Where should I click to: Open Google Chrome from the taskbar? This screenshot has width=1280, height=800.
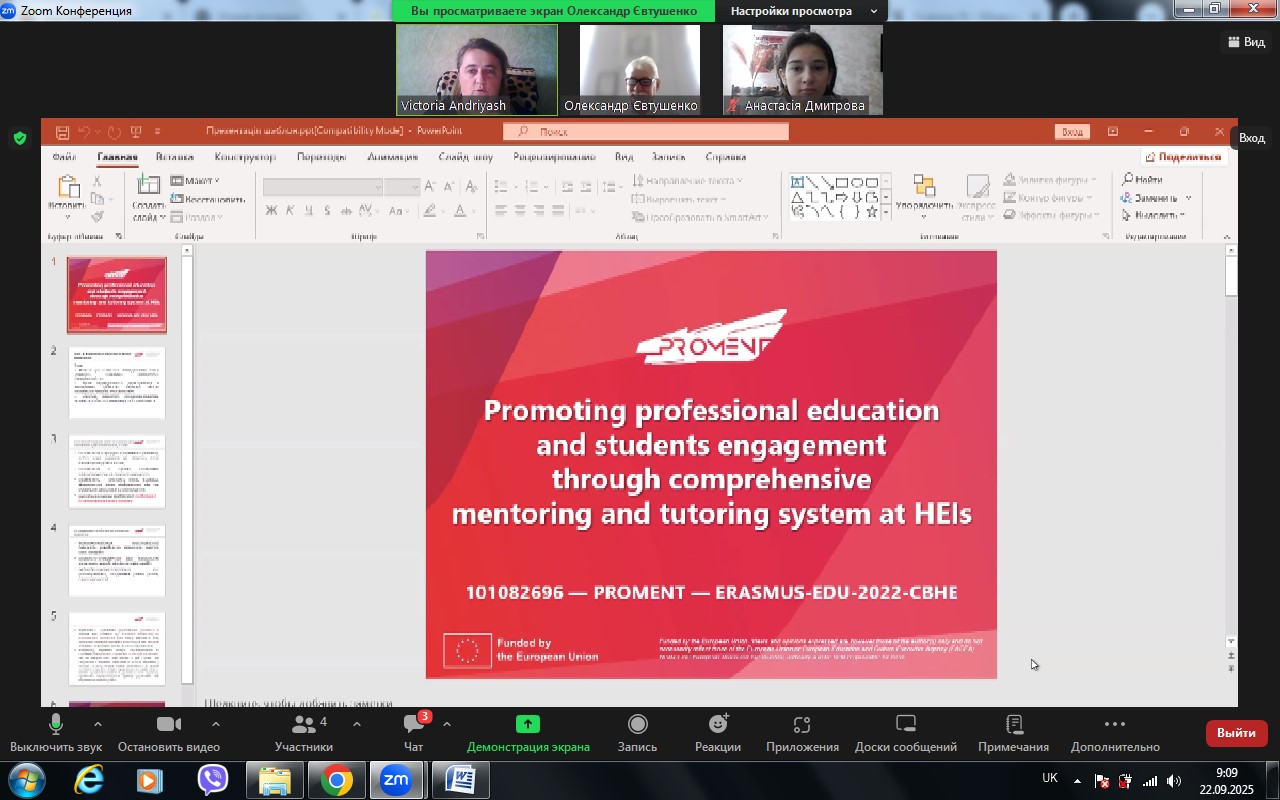[336, 780]
